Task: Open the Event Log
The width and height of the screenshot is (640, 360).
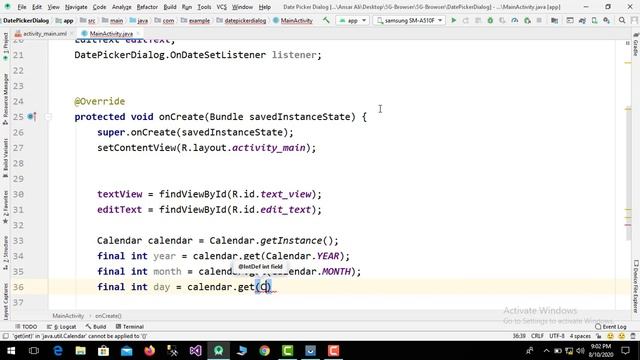Action: 611,327
